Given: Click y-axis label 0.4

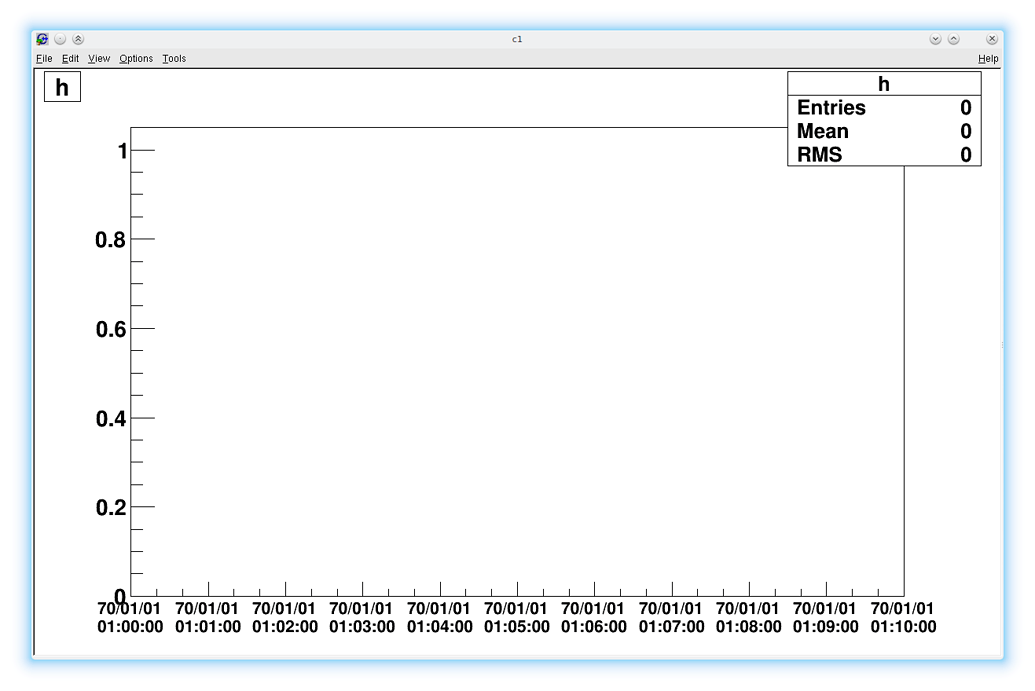Looking at the screenshot, I should pyautogui.click(x=110, y=418).
